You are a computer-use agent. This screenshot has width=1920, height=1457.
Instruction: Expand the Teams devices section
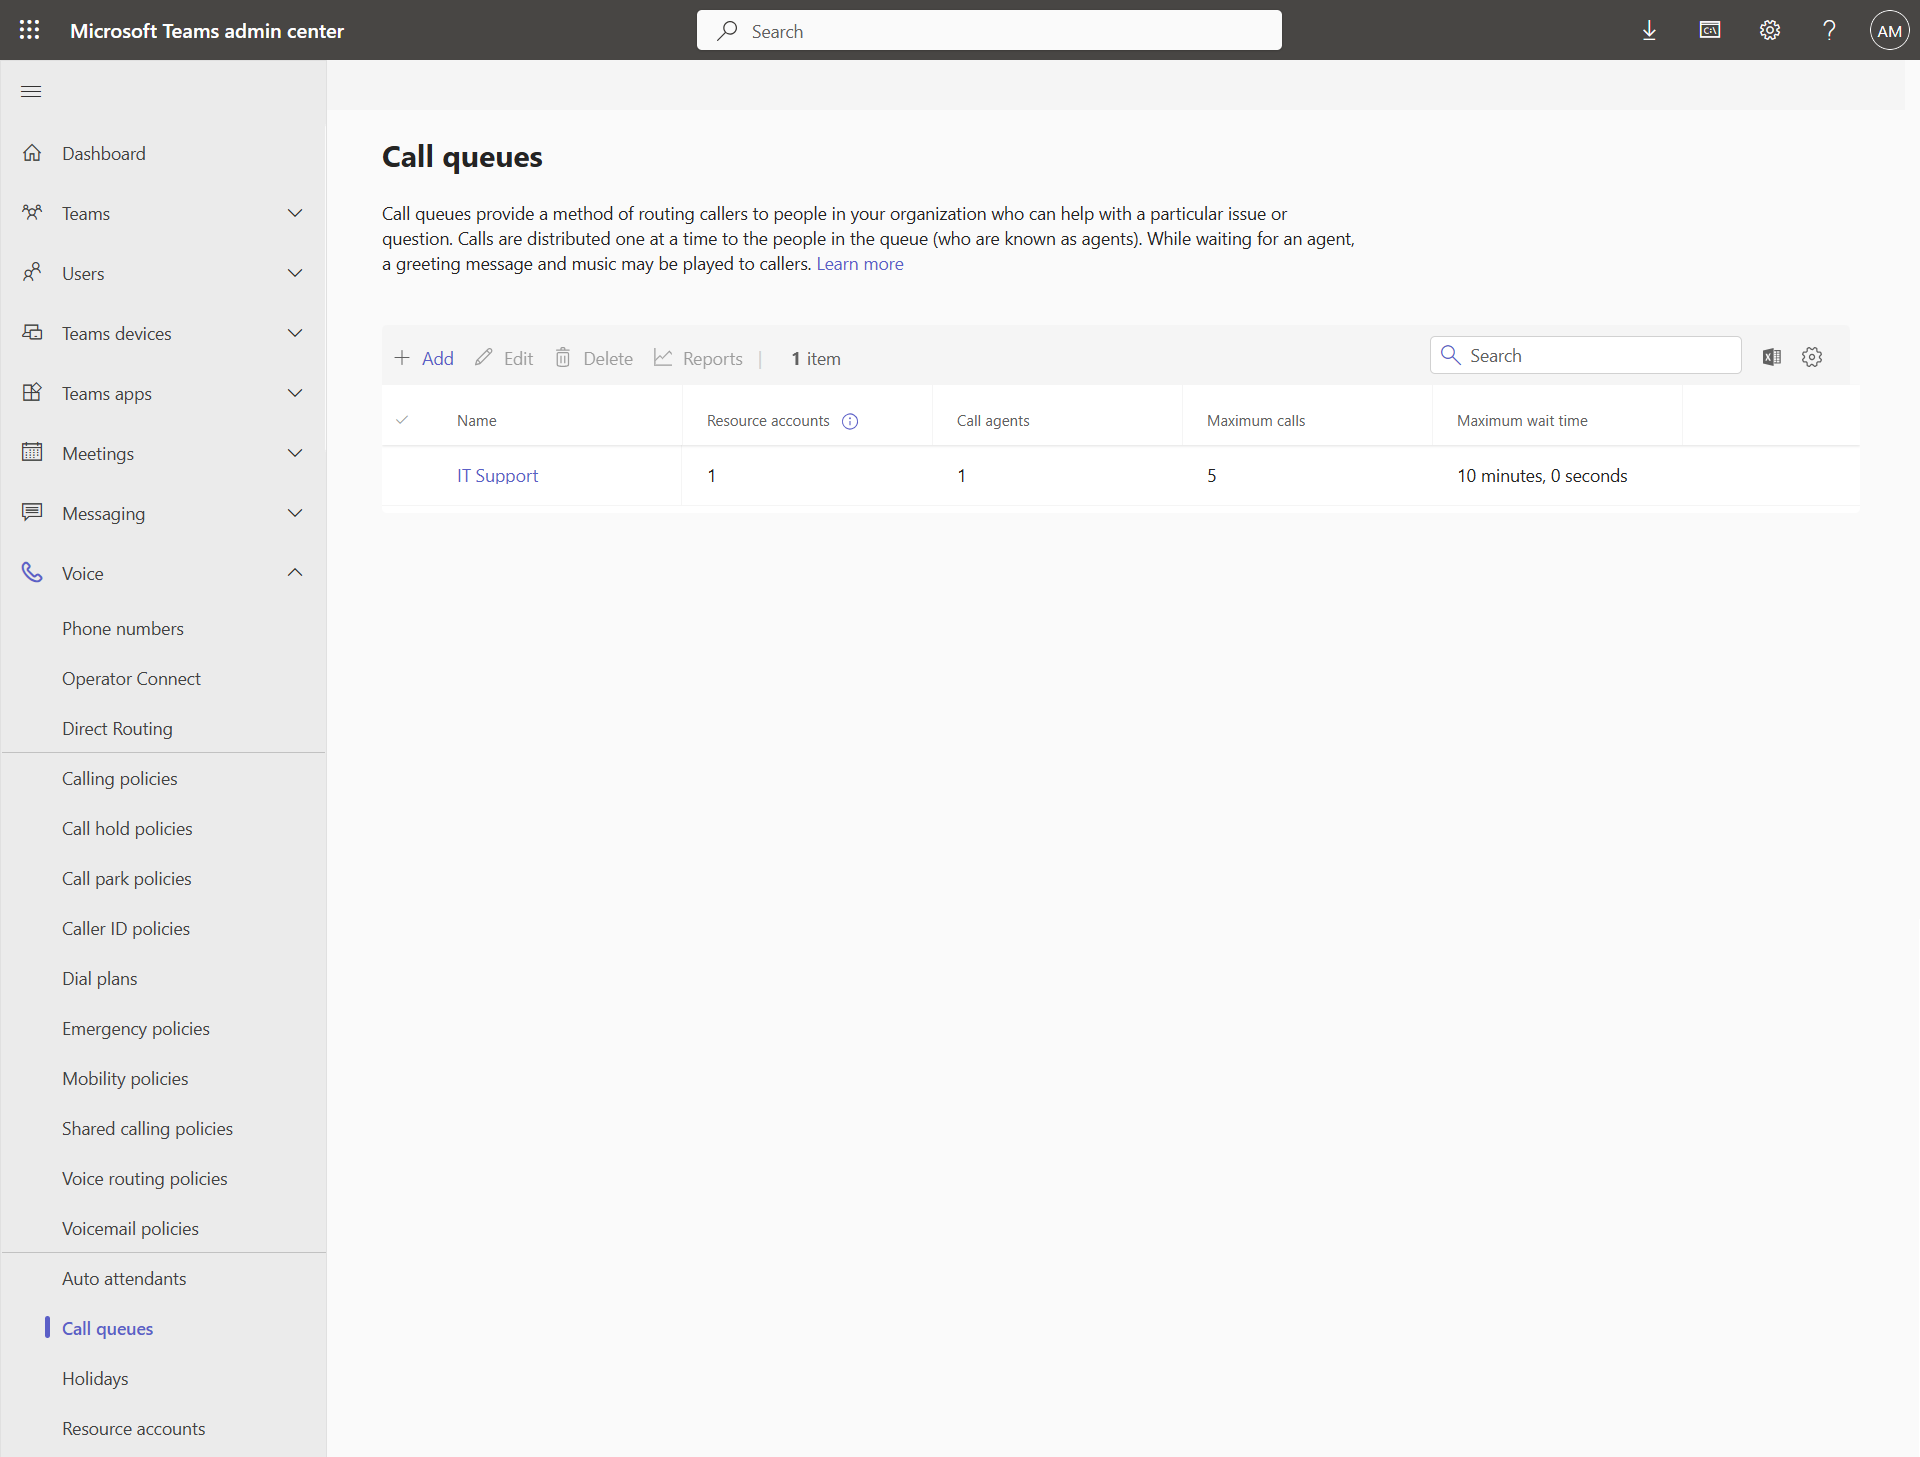pos(294,333)
